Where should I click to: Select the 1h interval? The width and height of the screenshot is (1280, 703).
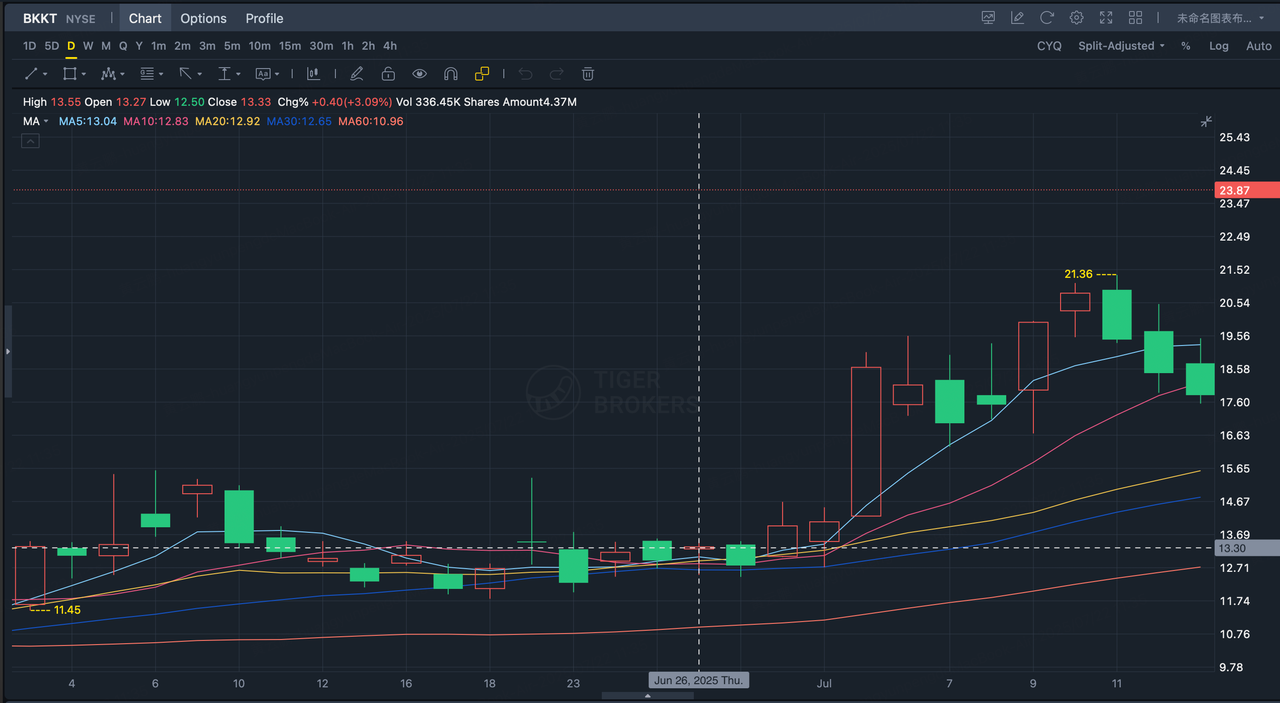coord(347,46)
